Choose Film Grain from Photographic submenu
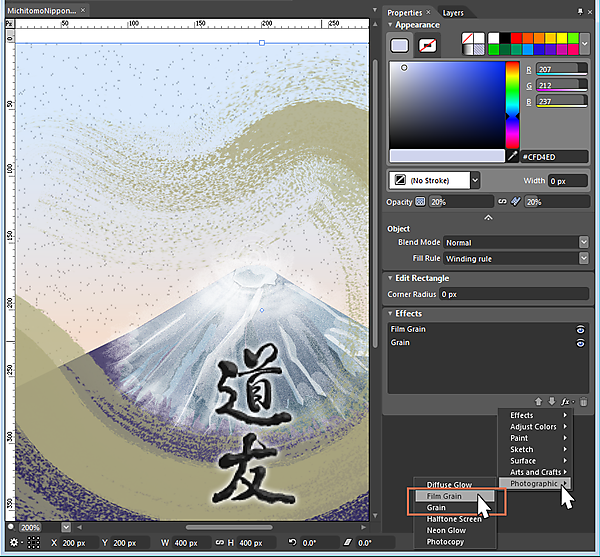Viewport: 600px width, 557px height. click(445, 496)
